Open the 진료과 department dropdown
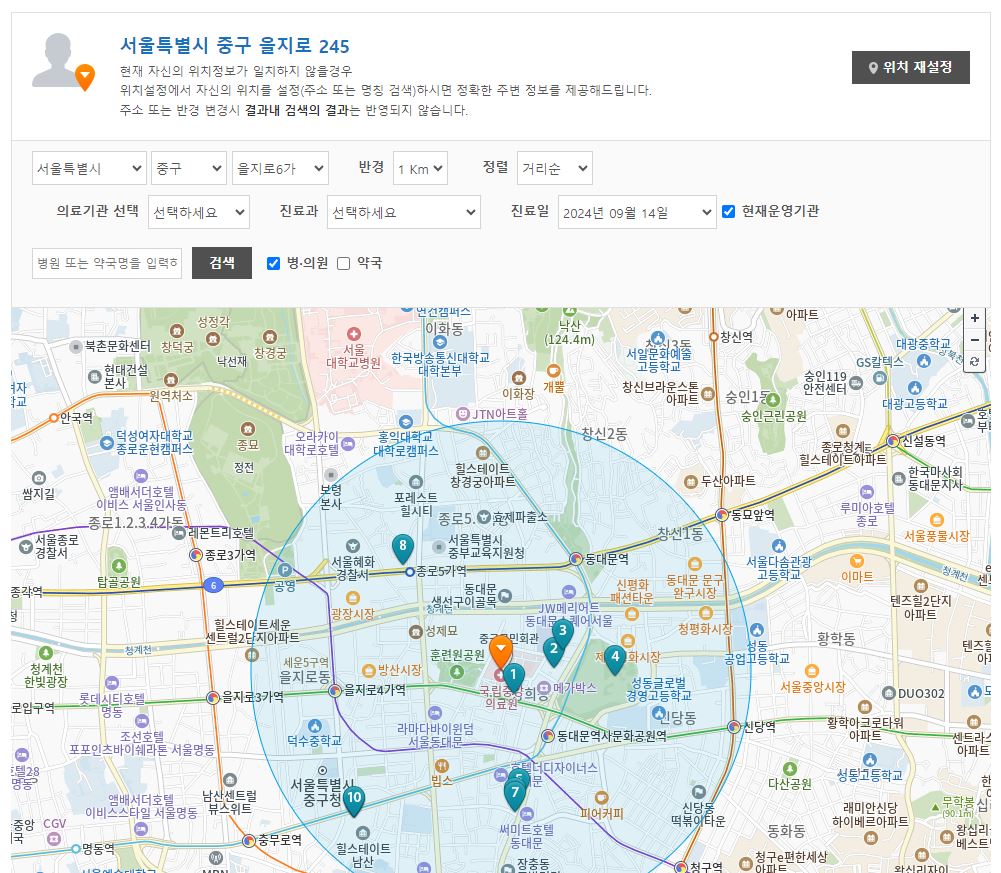 click(403, 212)
